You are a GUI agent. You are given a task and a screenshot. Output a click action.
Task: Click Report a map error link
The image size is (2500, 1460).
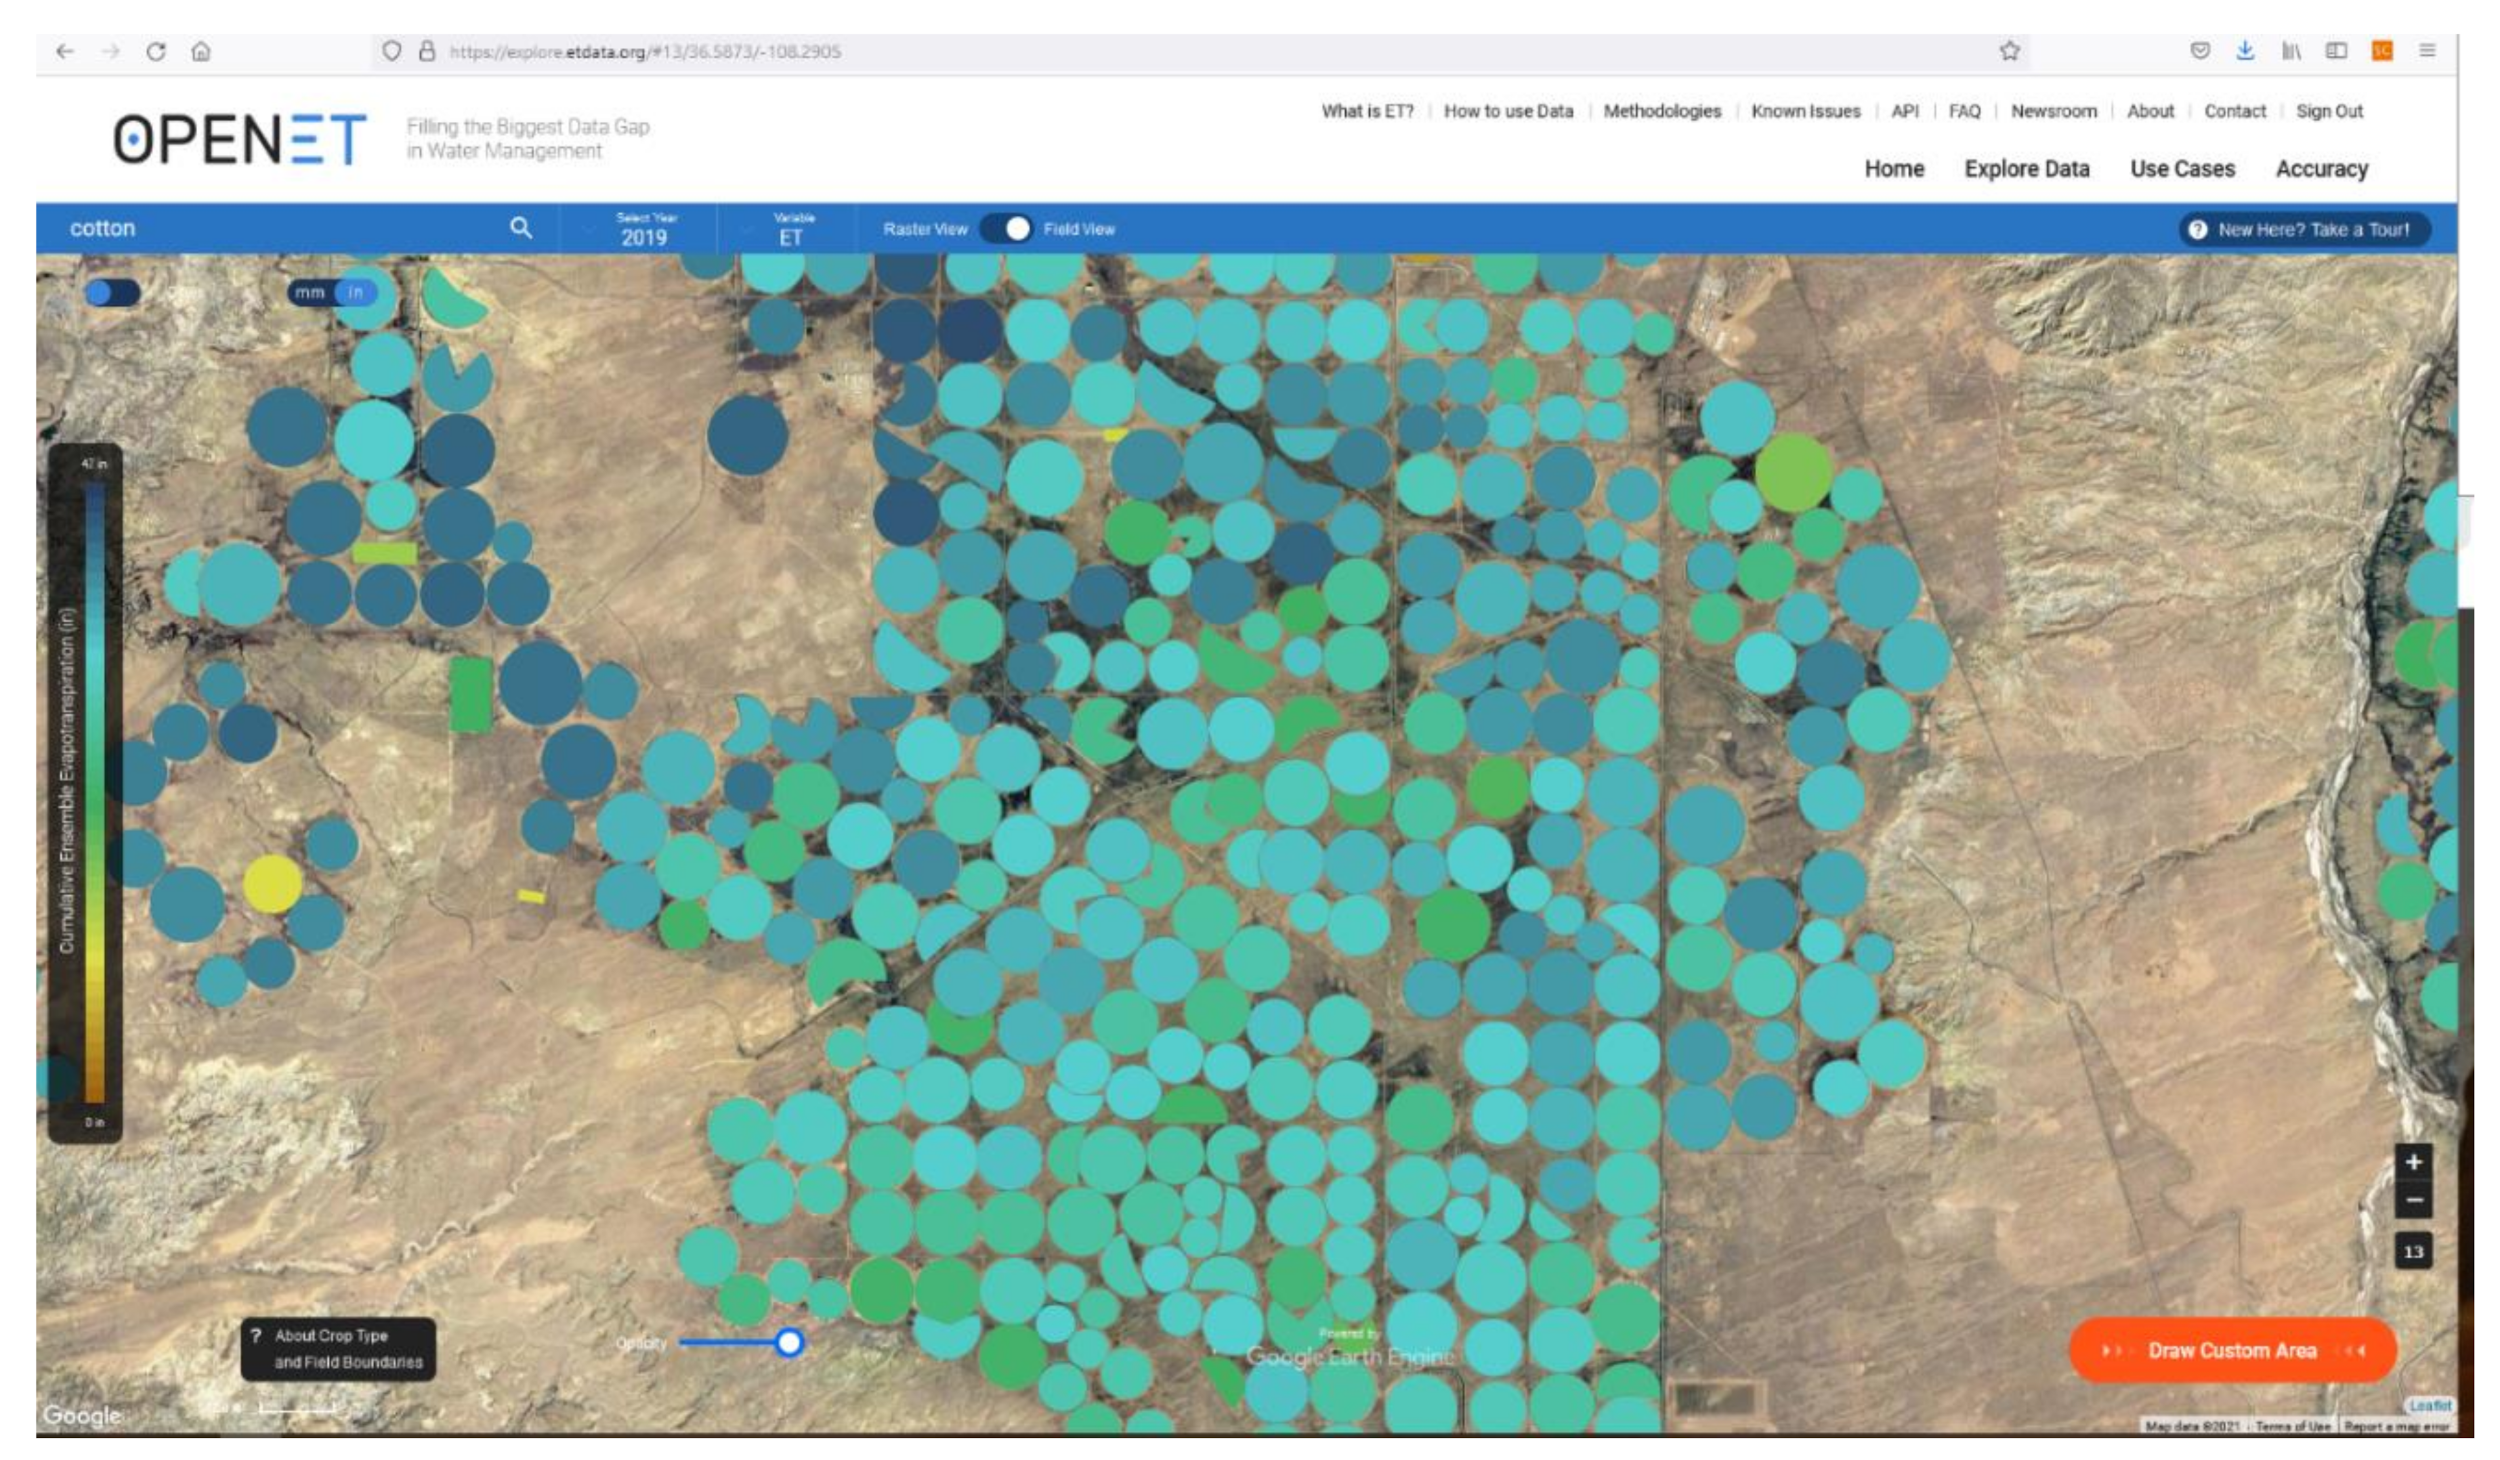2396,1426
